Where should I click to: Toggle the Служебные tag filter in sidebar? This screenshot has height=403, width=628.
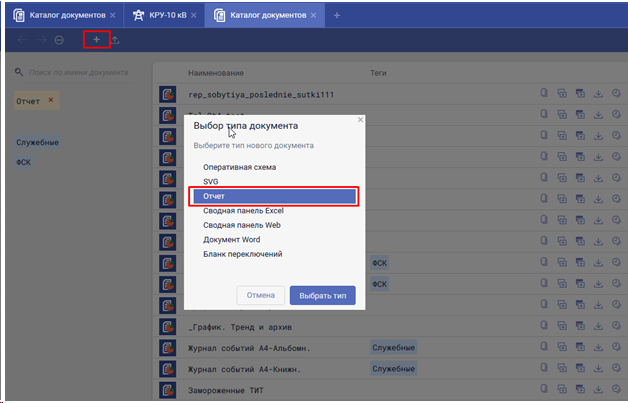(37, 142)
